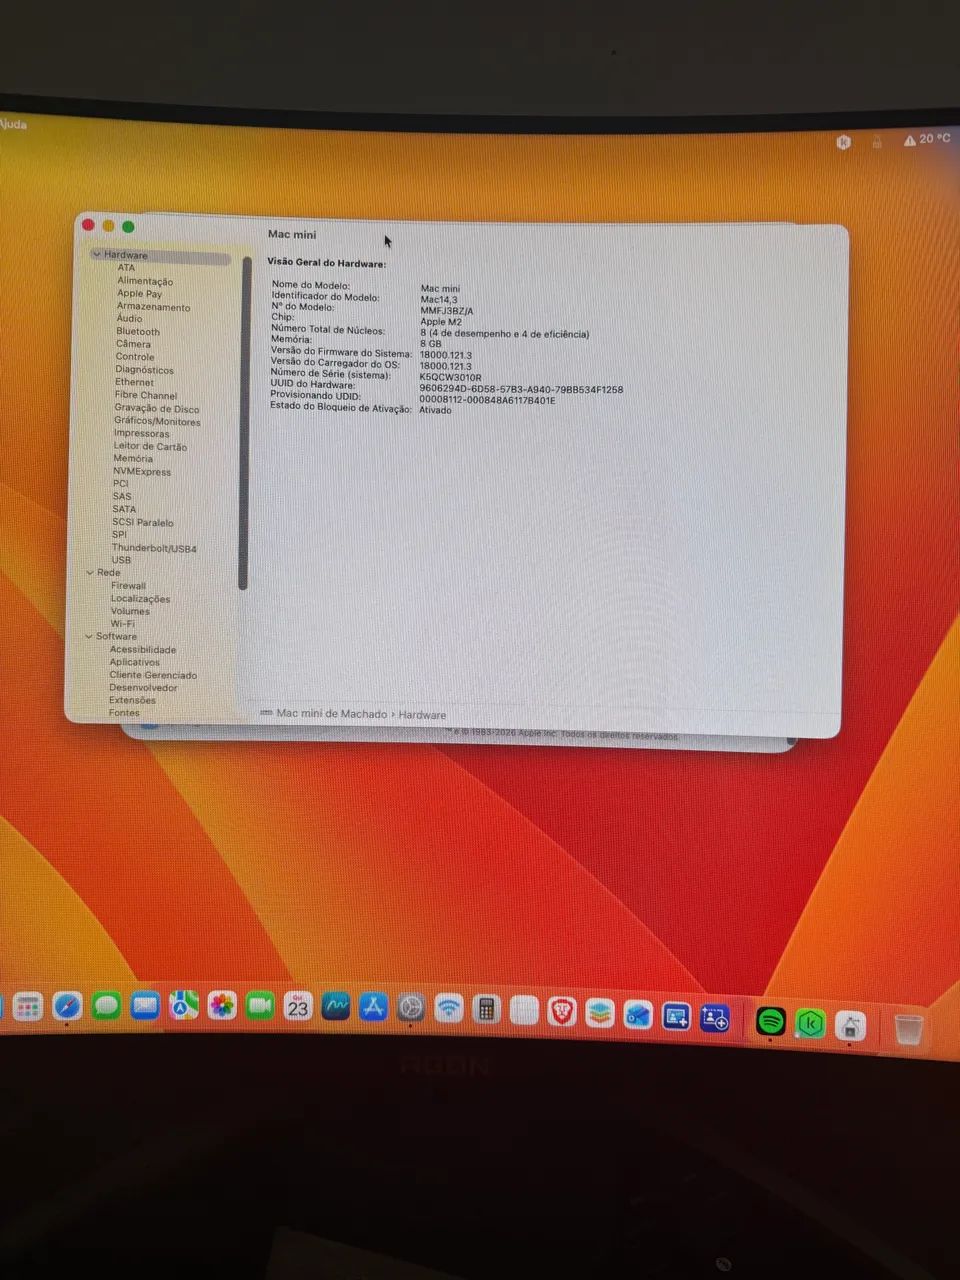Open the App Store from the Dock

(x=373, y=1007)
